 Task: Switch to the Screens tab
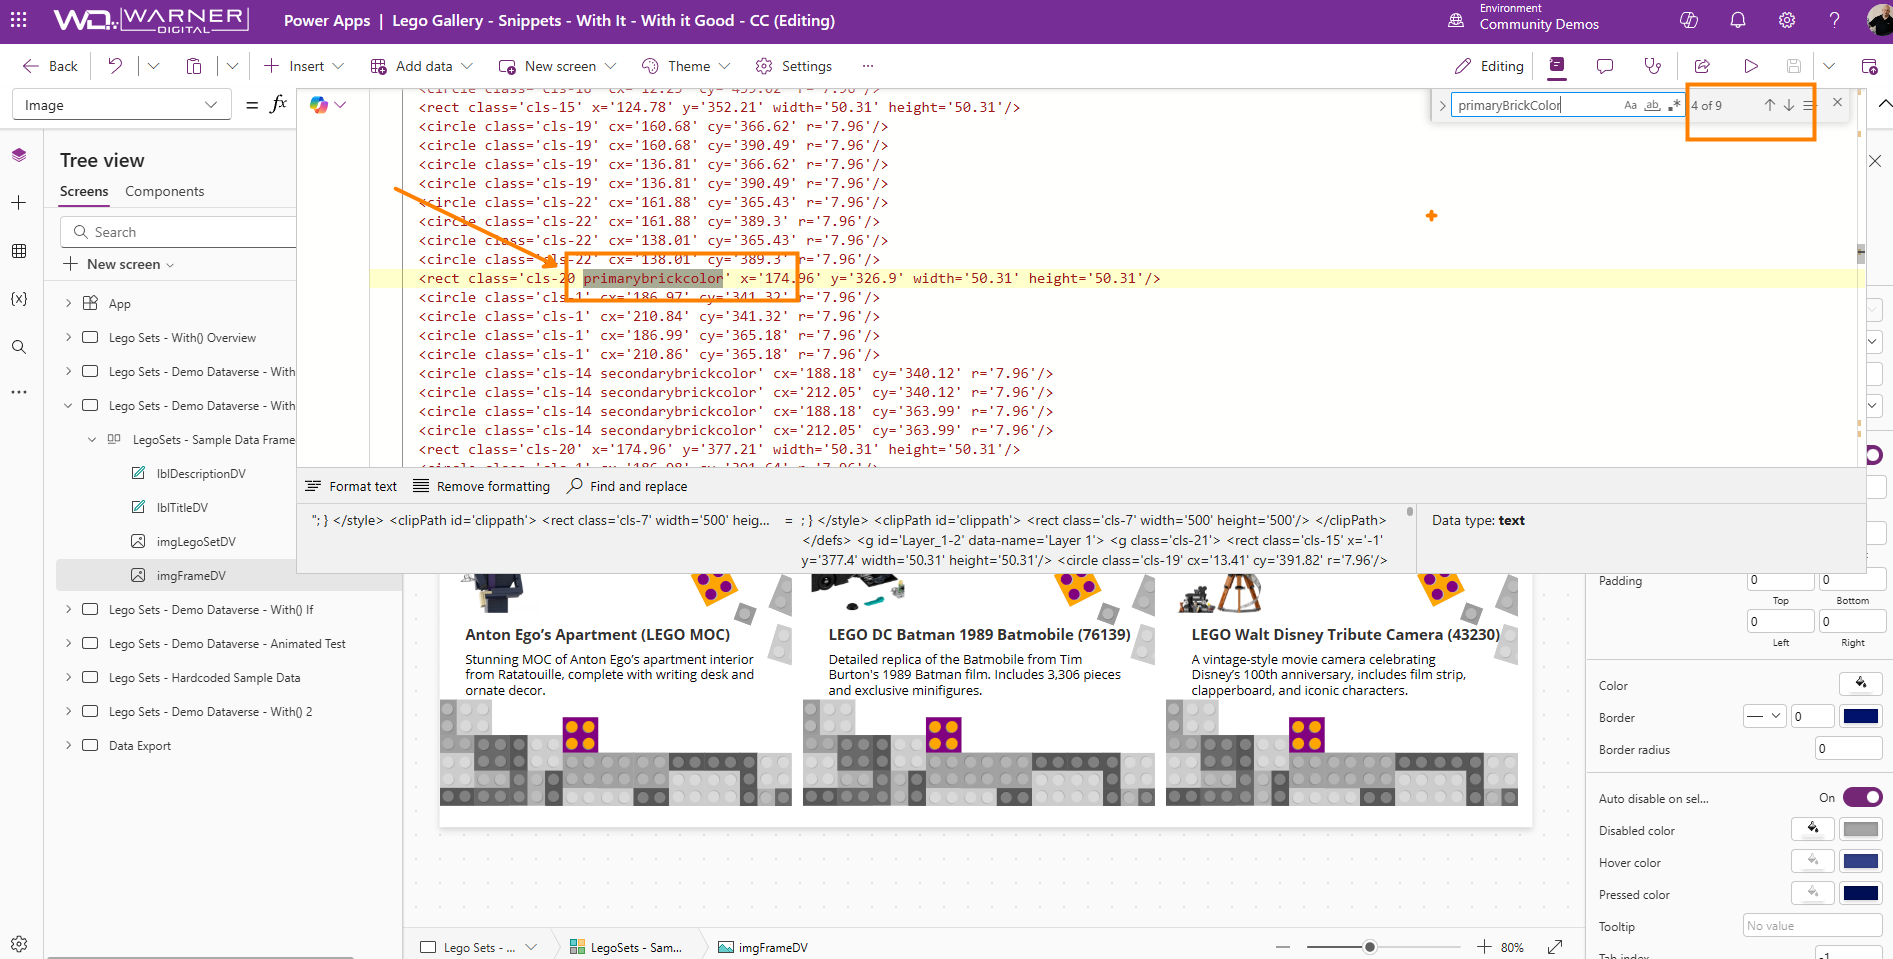pos(84,191)
